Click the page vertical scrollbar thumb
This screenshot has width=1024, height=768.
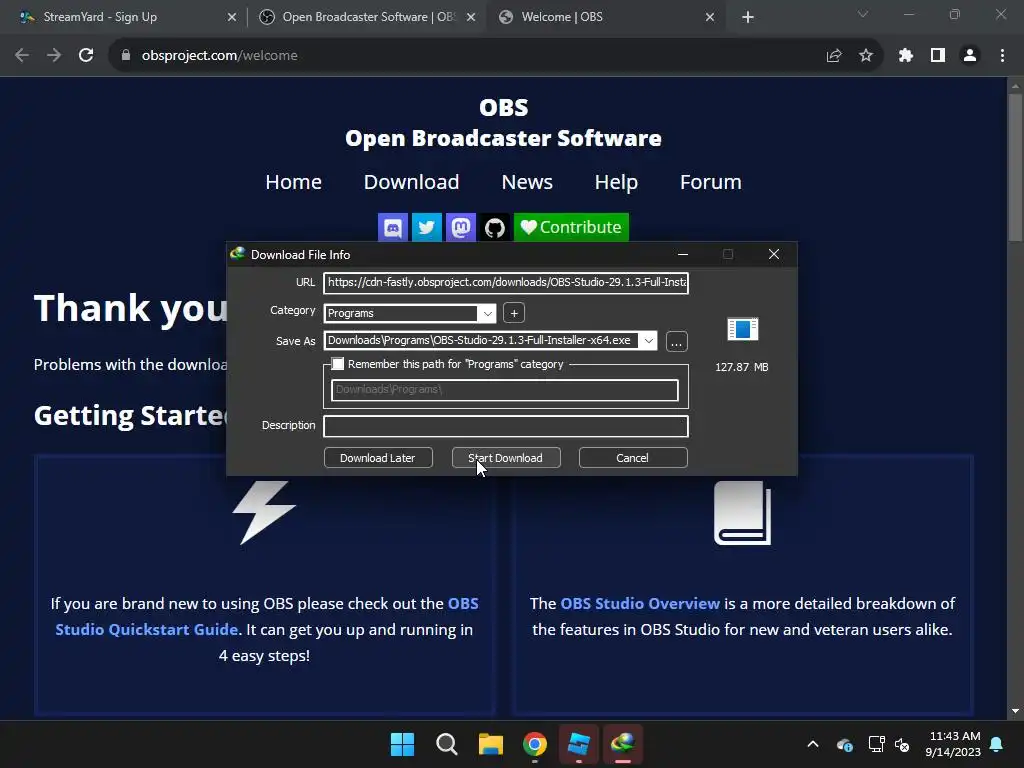[1015, 168]
